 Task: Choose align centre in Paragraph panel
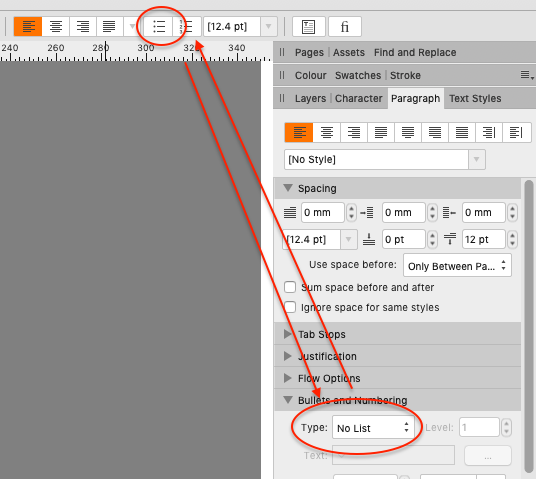tap(327, 132)
